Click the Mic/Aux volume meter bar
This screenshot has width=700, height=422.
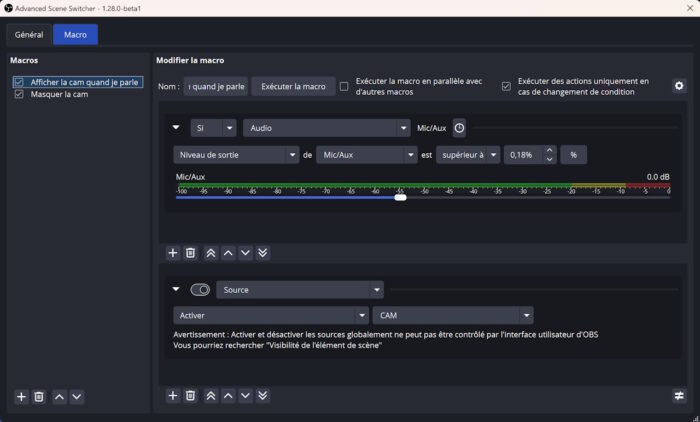pos(424,185)
